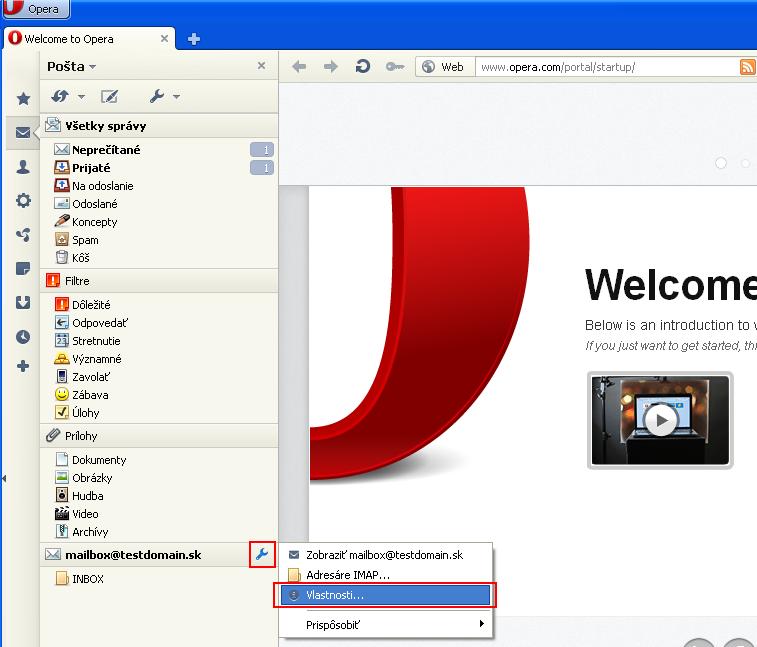Screen dimensions: 757x647
Task: Select the Významné filter
Action: [159, 359]
